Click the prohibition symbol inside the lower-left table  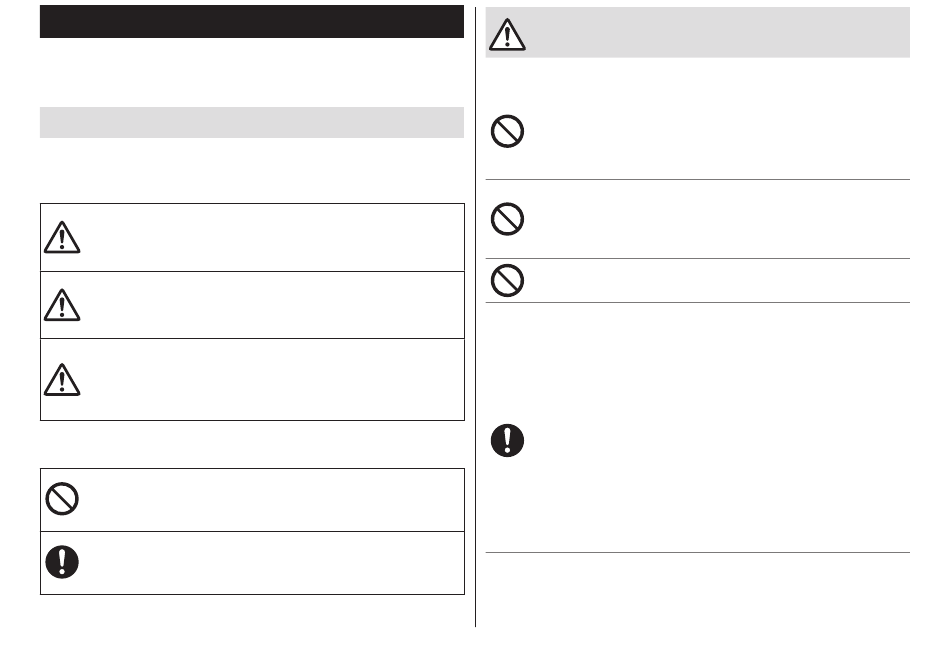click(x=62, y=499)
